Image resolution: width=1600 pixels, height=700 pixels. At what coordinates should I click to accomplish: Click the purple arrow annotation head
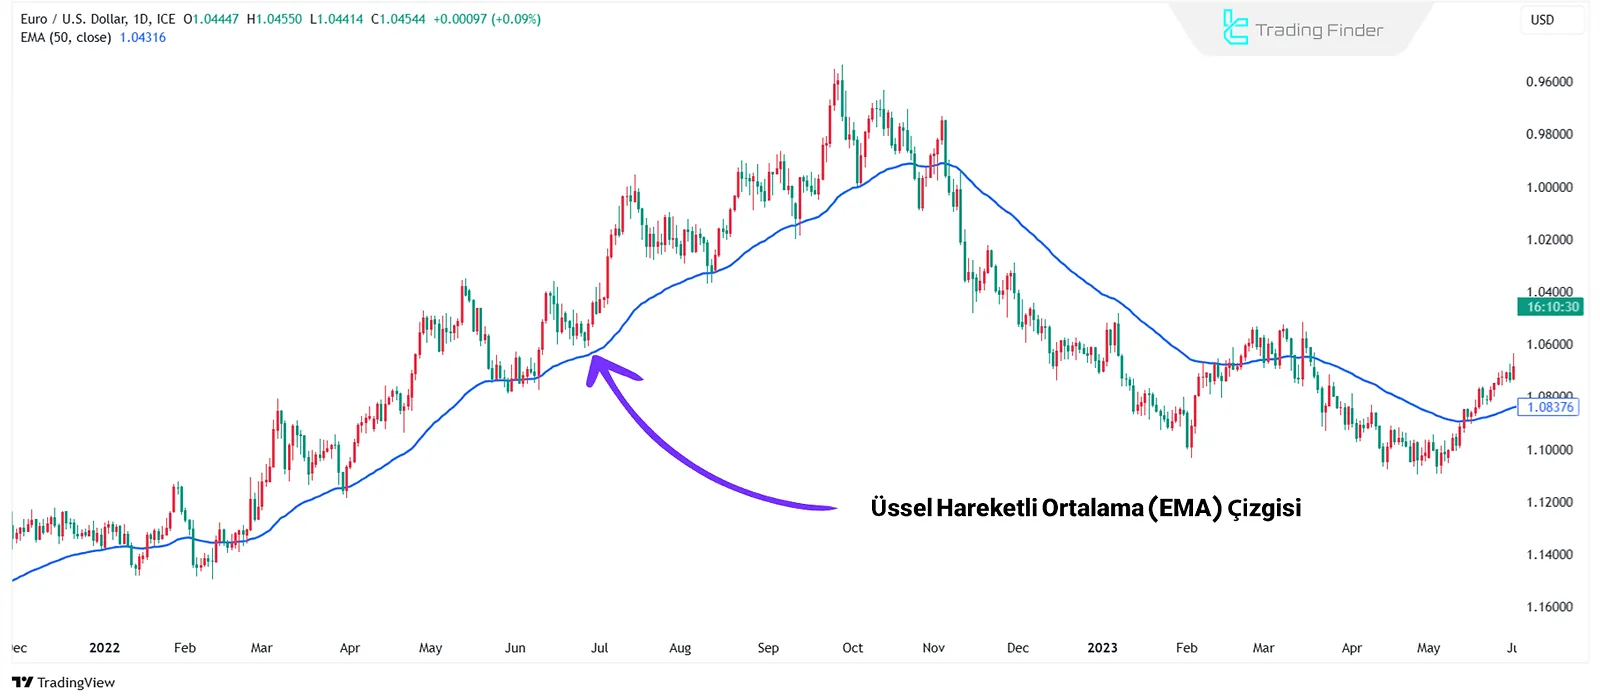(598, 367)
